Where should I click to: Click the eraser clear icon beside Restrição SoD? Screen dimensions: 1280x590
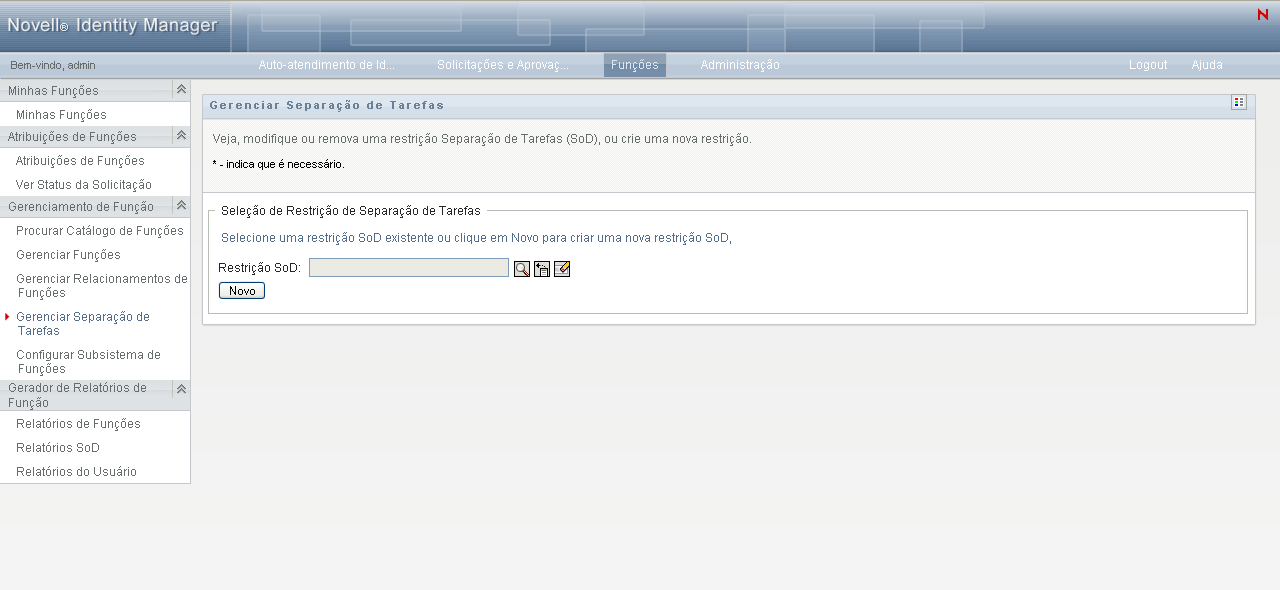pos(562,269)
